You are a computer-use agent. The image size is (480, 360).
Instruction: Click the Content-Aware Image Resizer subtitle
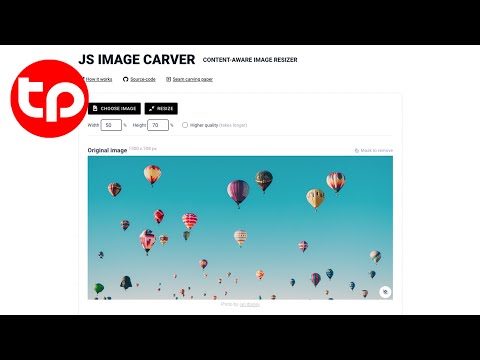[250, 60]
